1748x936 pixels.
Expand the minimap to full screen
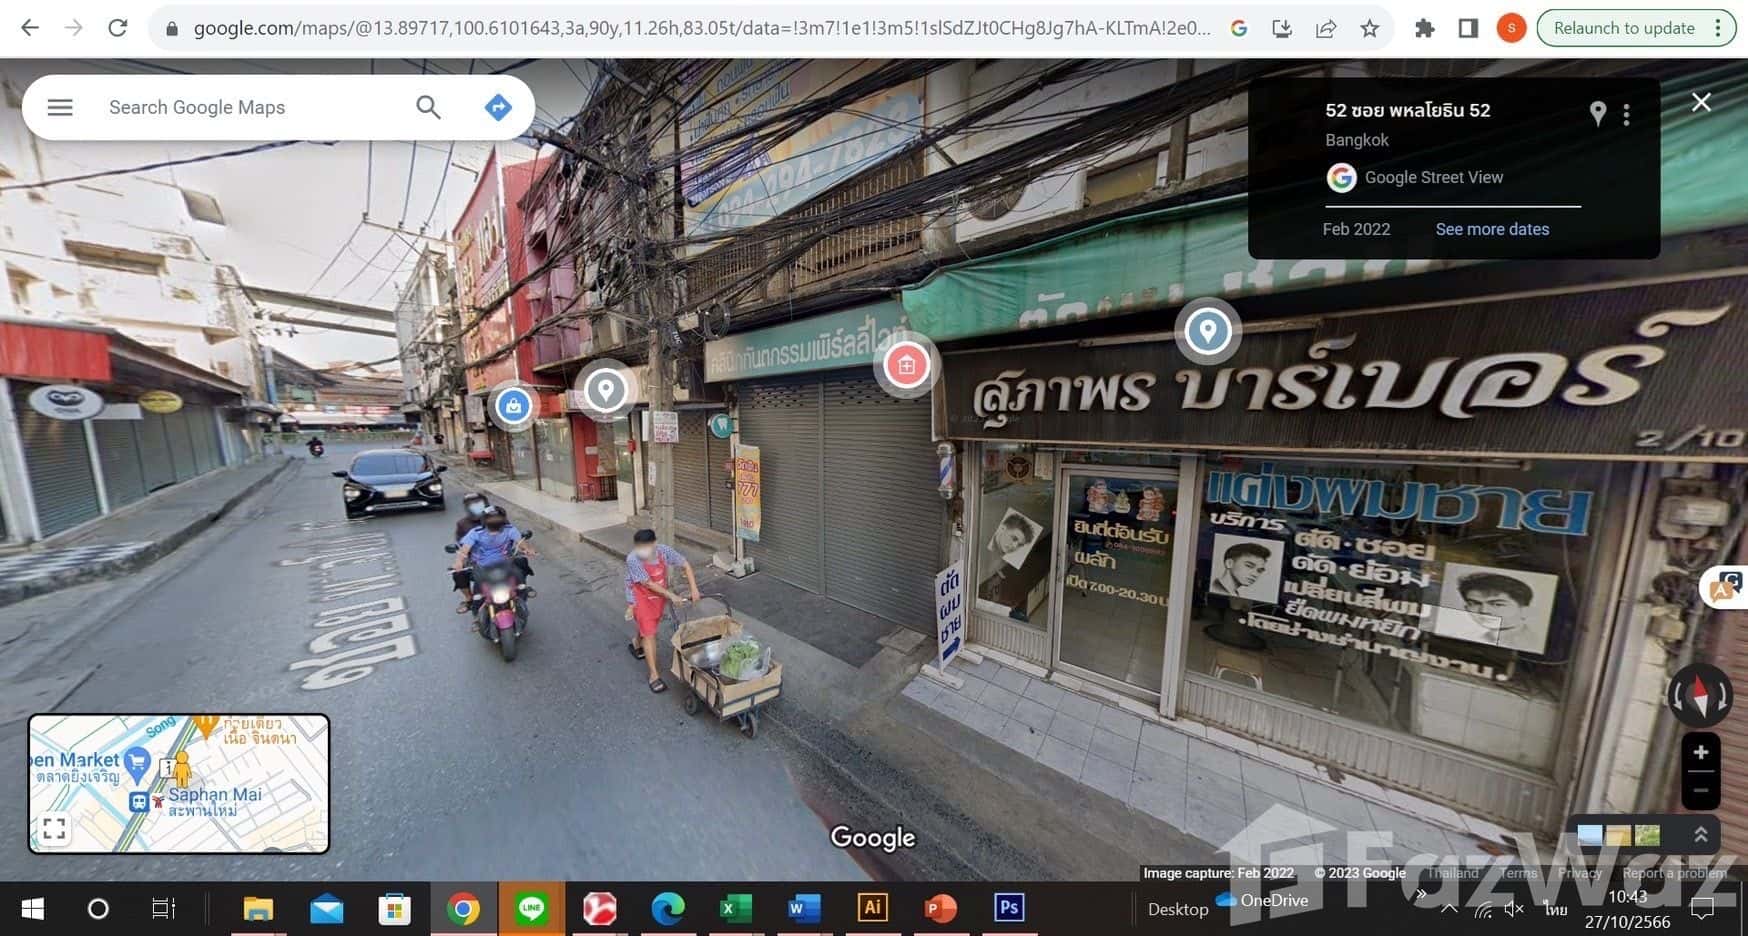[54, 828]
